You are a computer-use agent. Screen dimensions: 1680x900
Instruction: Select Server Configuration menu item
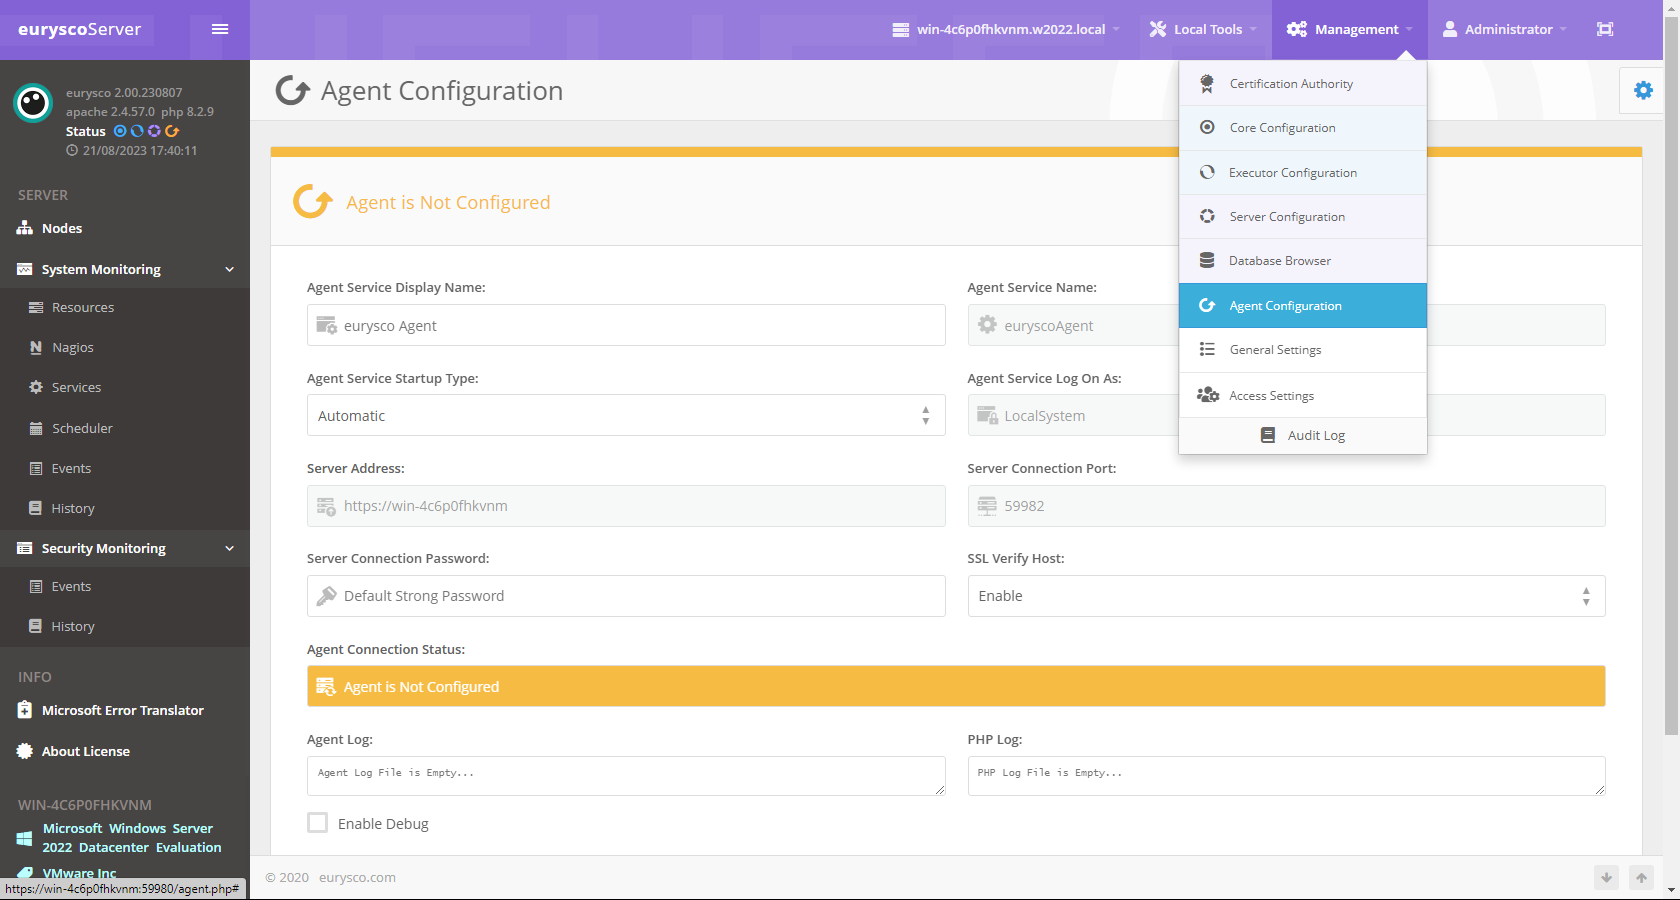pyautogui.click(x=1303, y=216)
